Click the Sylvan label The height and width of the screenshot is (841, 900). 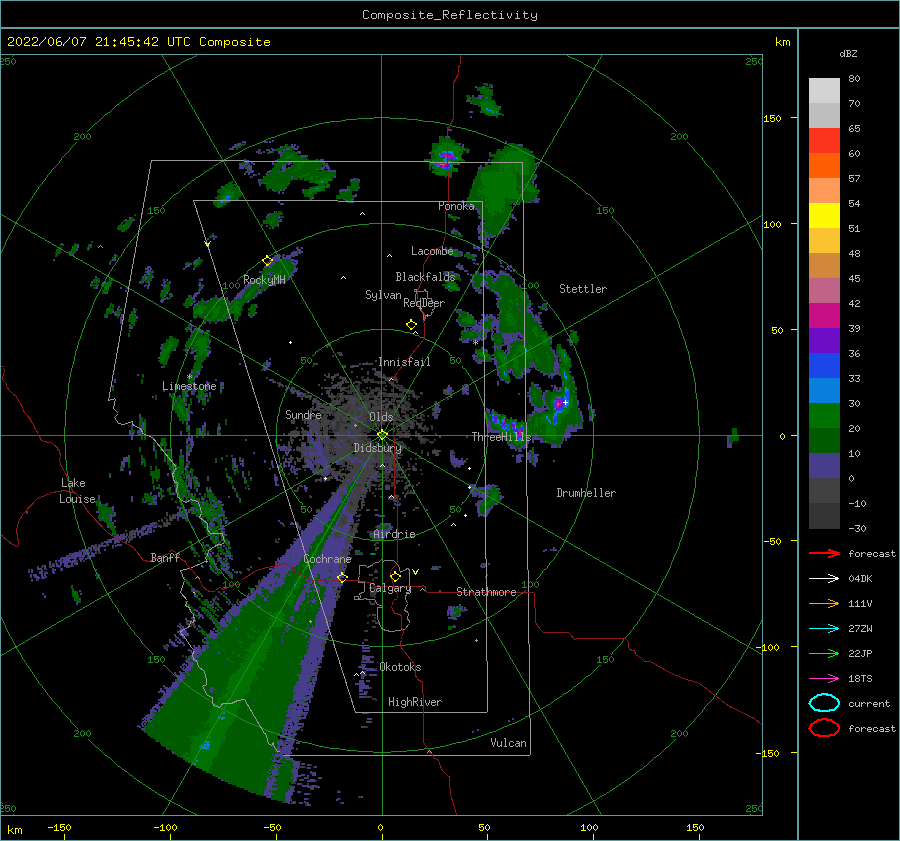[383, 295]
